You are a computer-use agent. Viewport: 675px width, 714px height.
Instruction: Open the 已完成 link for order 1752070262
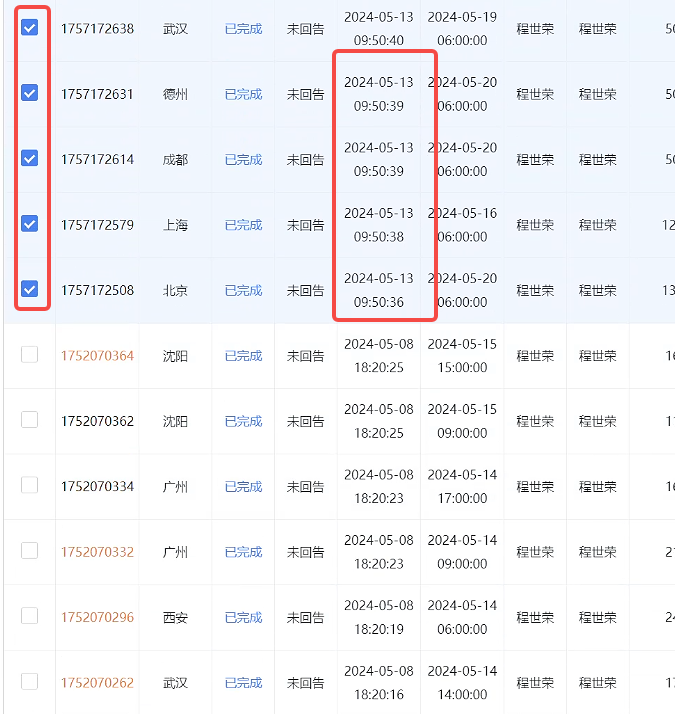(x=244, y=683)
